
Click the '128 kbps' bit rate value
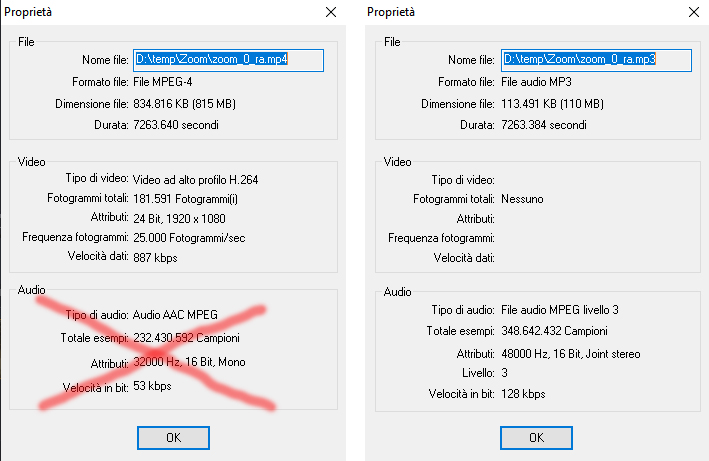pos(523,394)
